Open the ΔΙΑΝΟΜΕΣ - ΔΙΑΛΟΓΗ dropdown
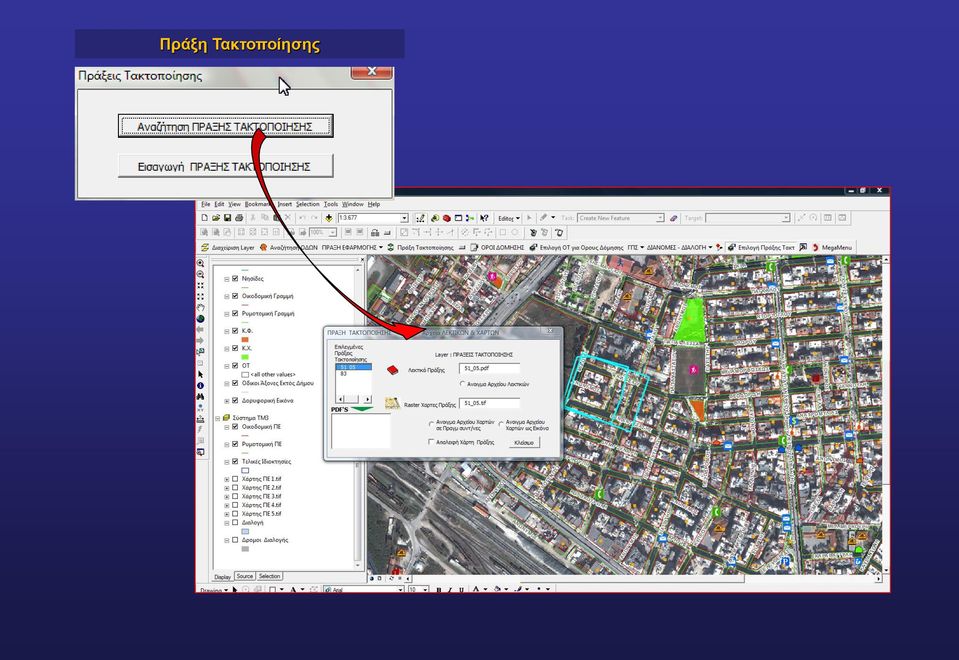This screenshot has width=959, height=660. coord(679,248)
